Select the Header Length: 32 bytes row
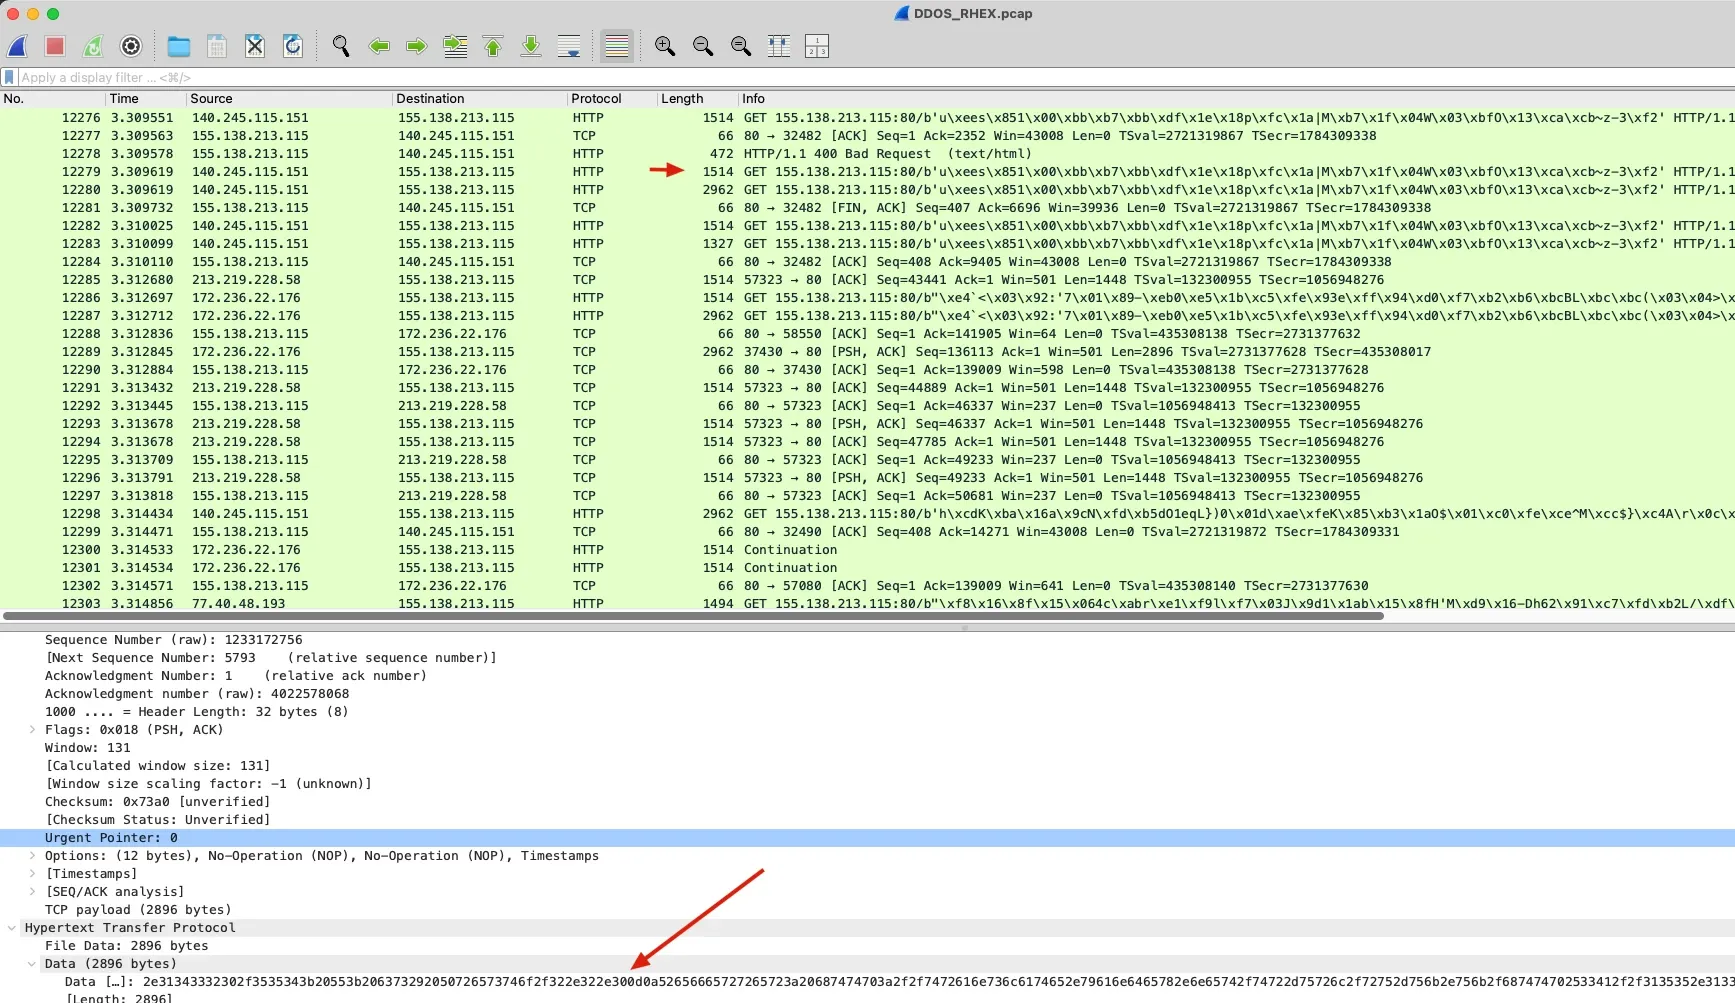Viewport: 1735px width, 1003px height. point(867,712)
